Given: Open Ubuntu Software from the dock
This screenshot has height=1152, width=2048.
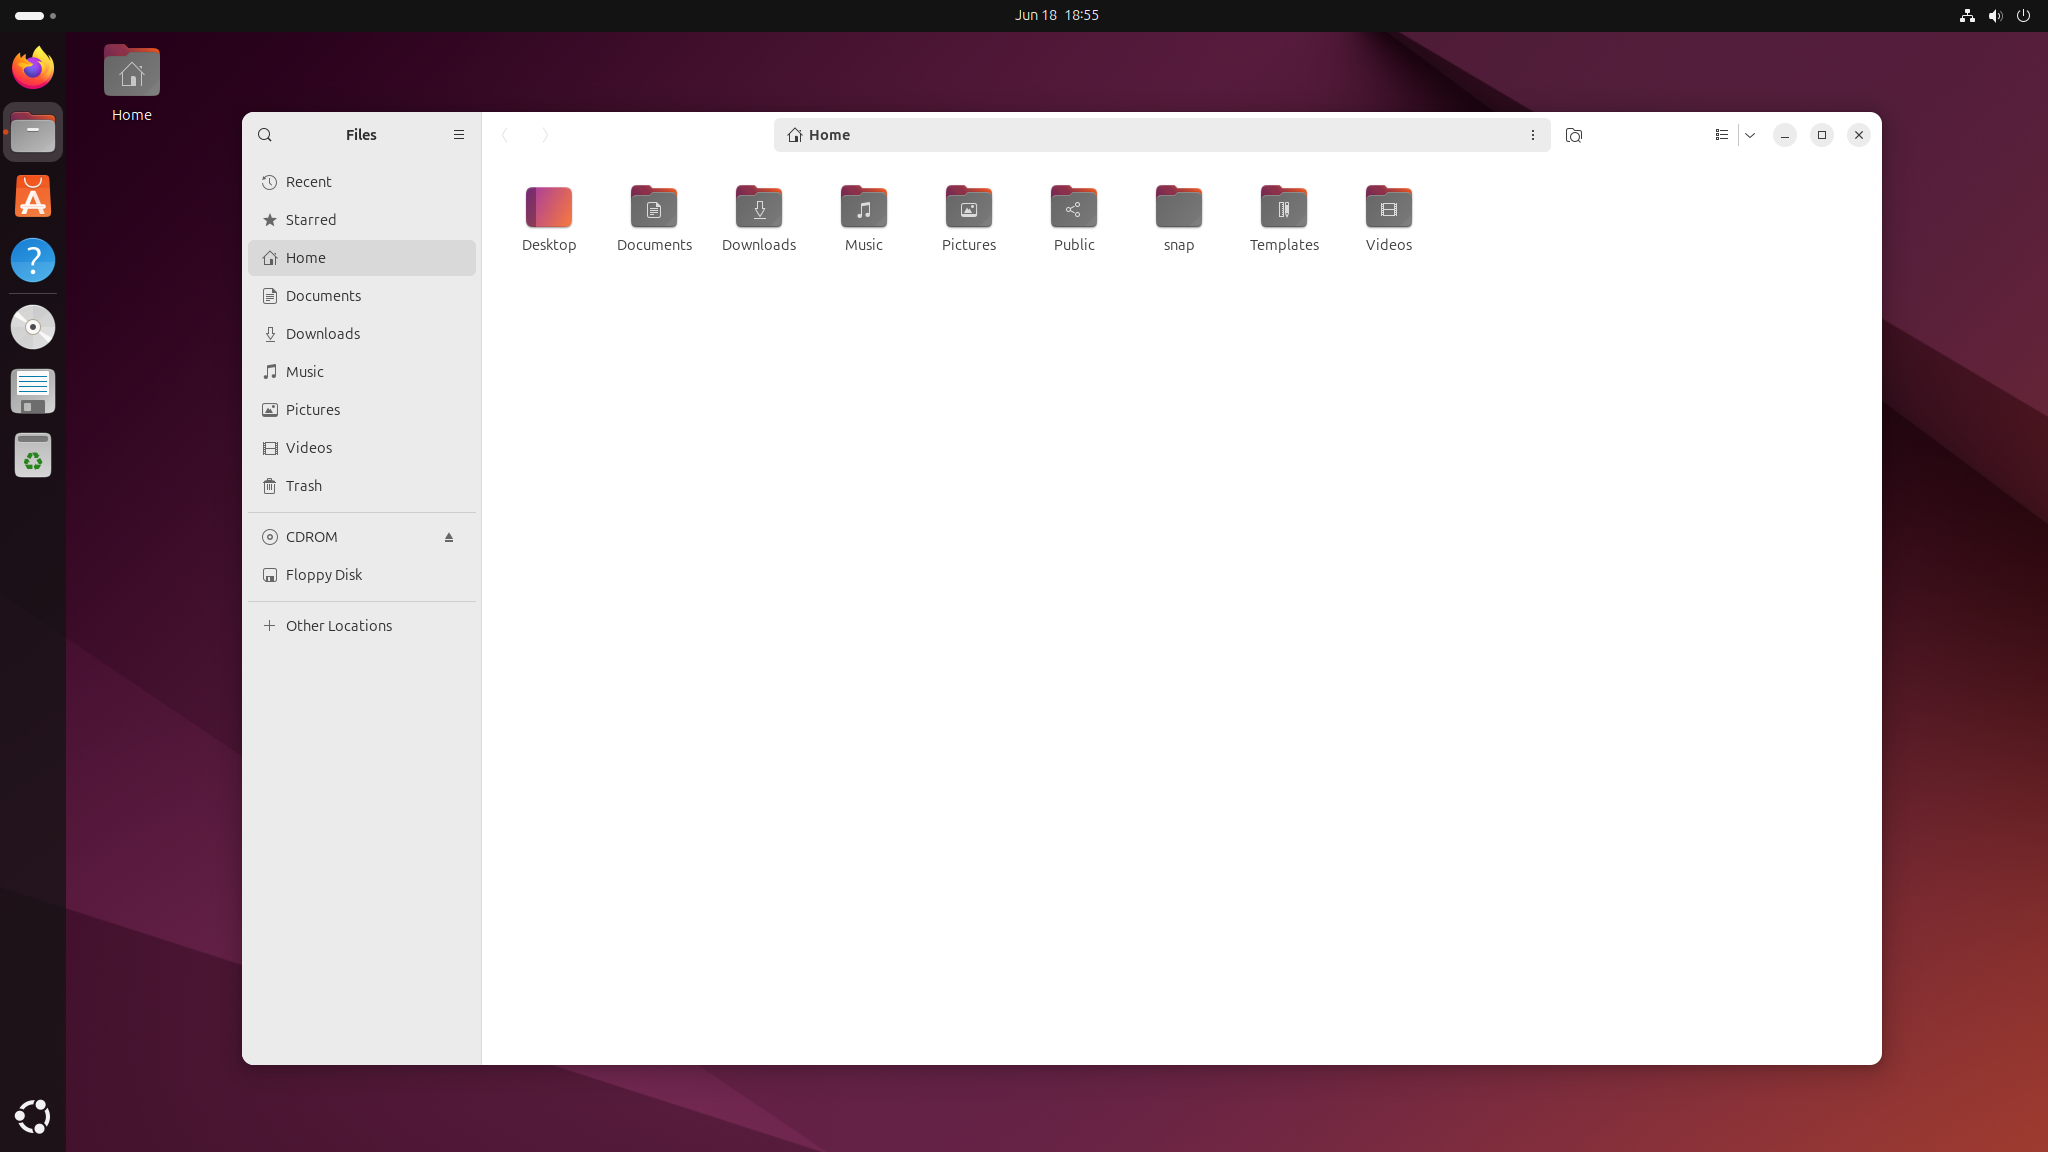Looking at the screenshot, I should 33,196.
